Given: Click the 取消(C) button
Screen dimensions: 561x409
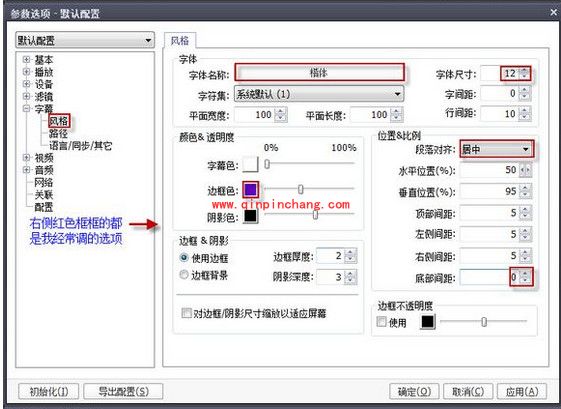Looking at the screenshot, I should [x=468, y=391].
